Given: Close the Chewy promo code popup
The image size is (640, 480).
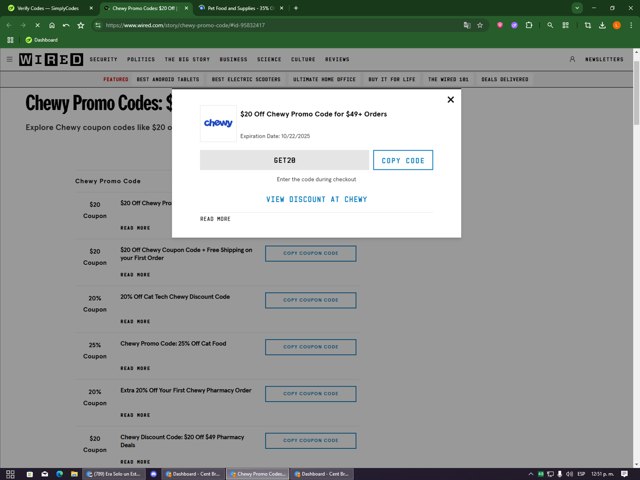Looking at the screenshot, I should click(x=451, y=100).
